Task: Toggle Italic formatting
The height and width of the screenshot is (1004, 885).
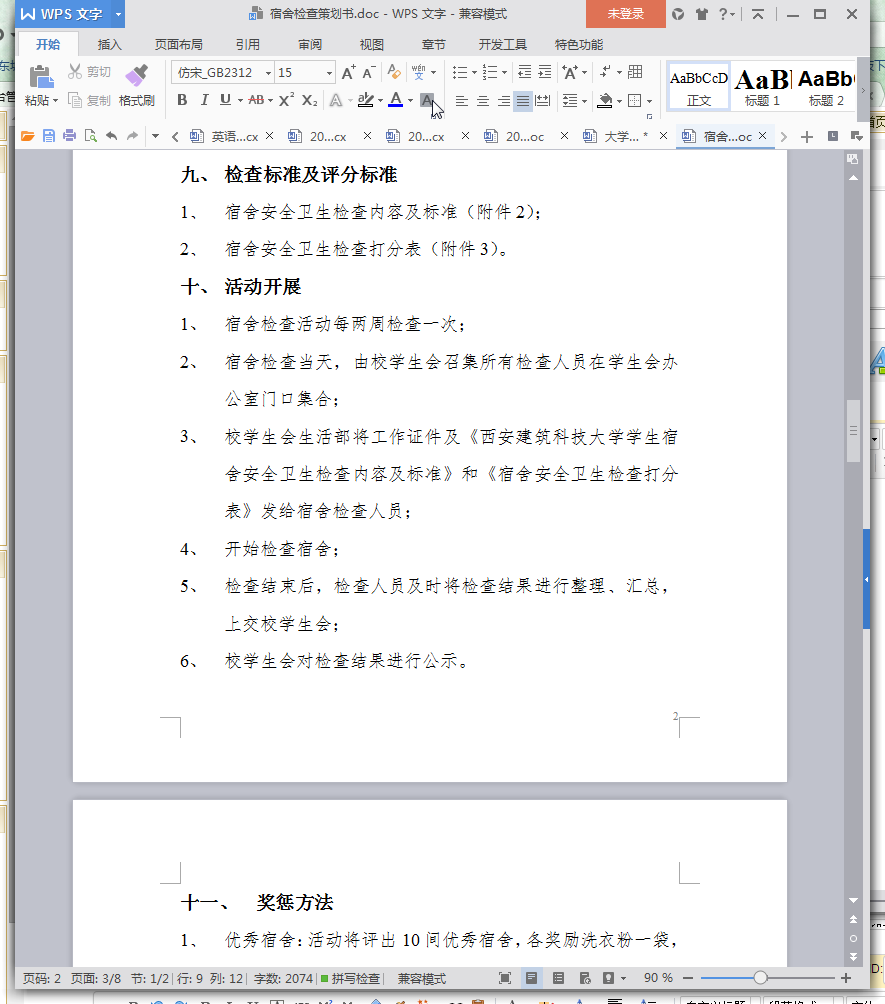Action: click(204, 100)
